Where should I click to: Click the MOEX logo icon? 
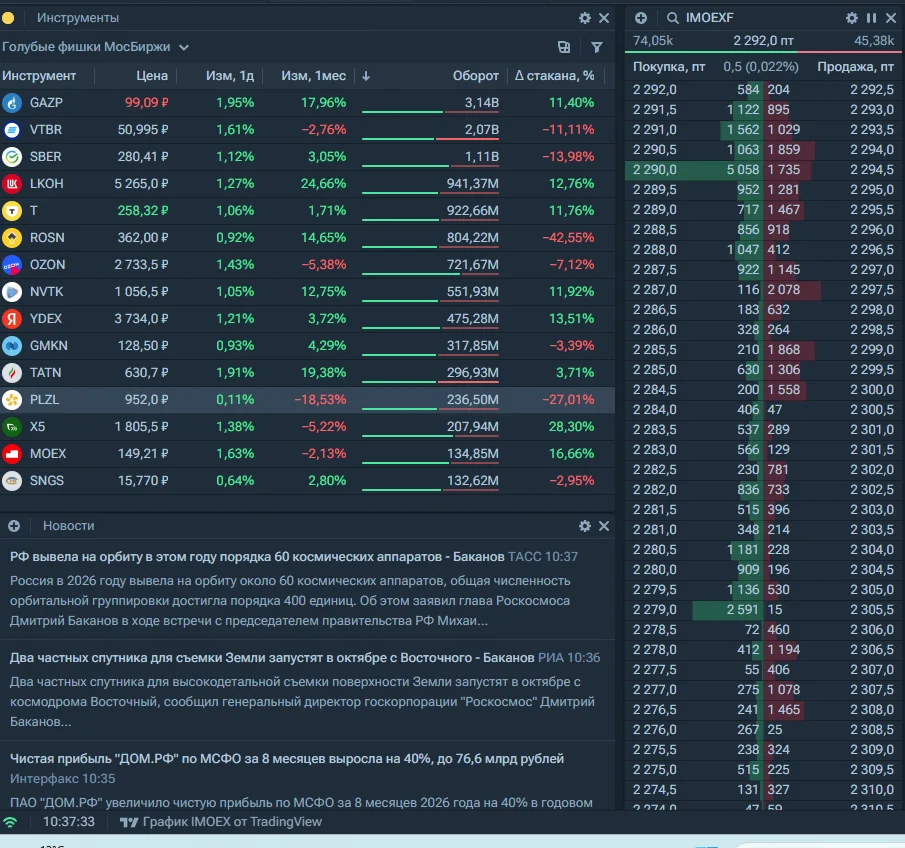pyautogui.click(x=12, y=454)
